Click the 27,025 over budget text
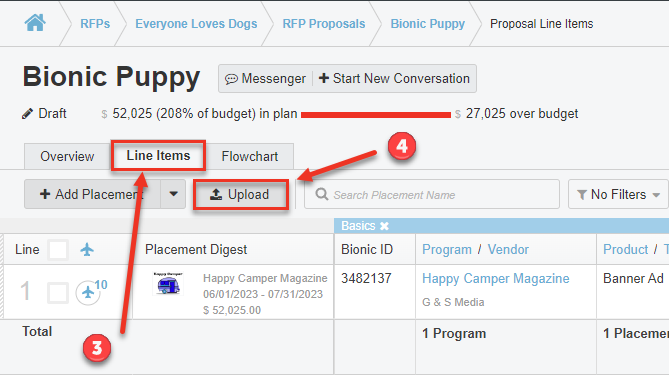The image size is (669, 375). pos(522,113)
